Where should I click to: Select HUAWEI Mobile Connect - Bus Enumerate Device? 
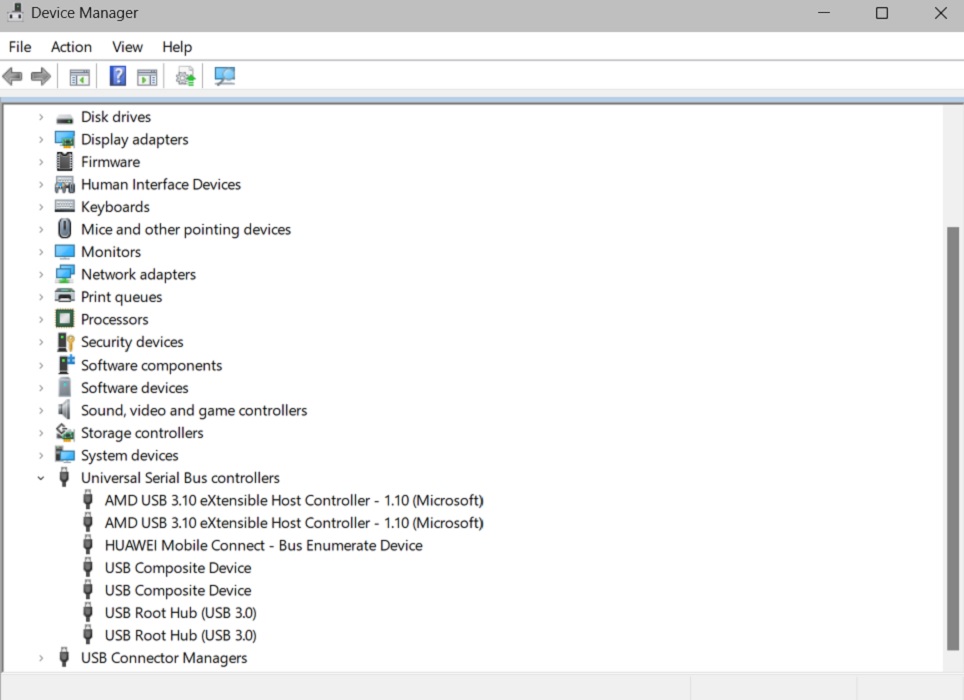tap(263, 545)
